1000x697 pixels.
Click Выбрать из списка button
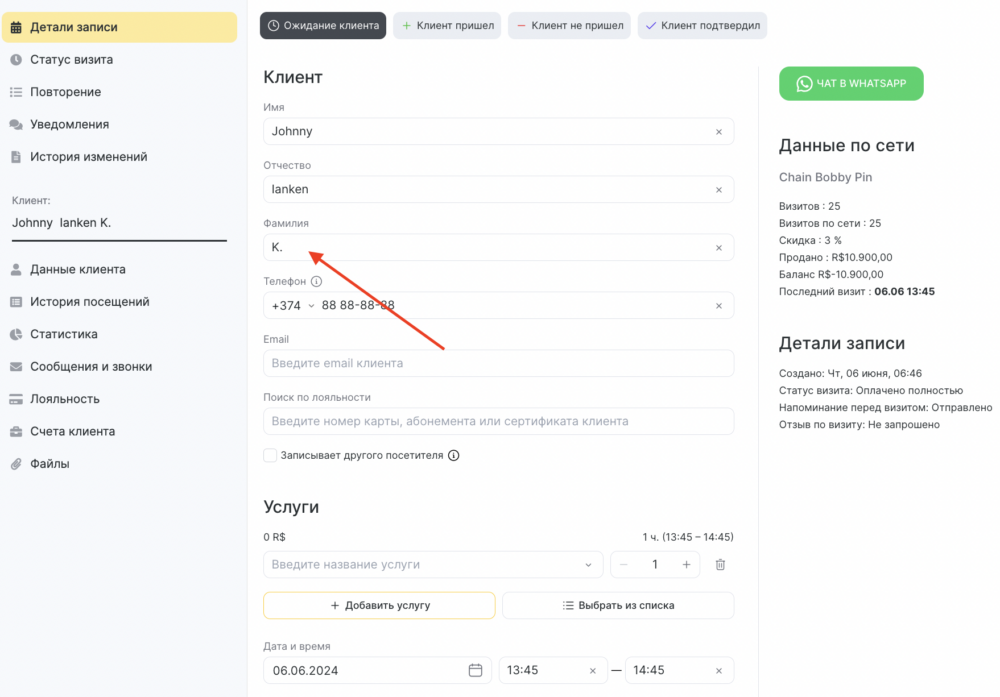point(618,605)
